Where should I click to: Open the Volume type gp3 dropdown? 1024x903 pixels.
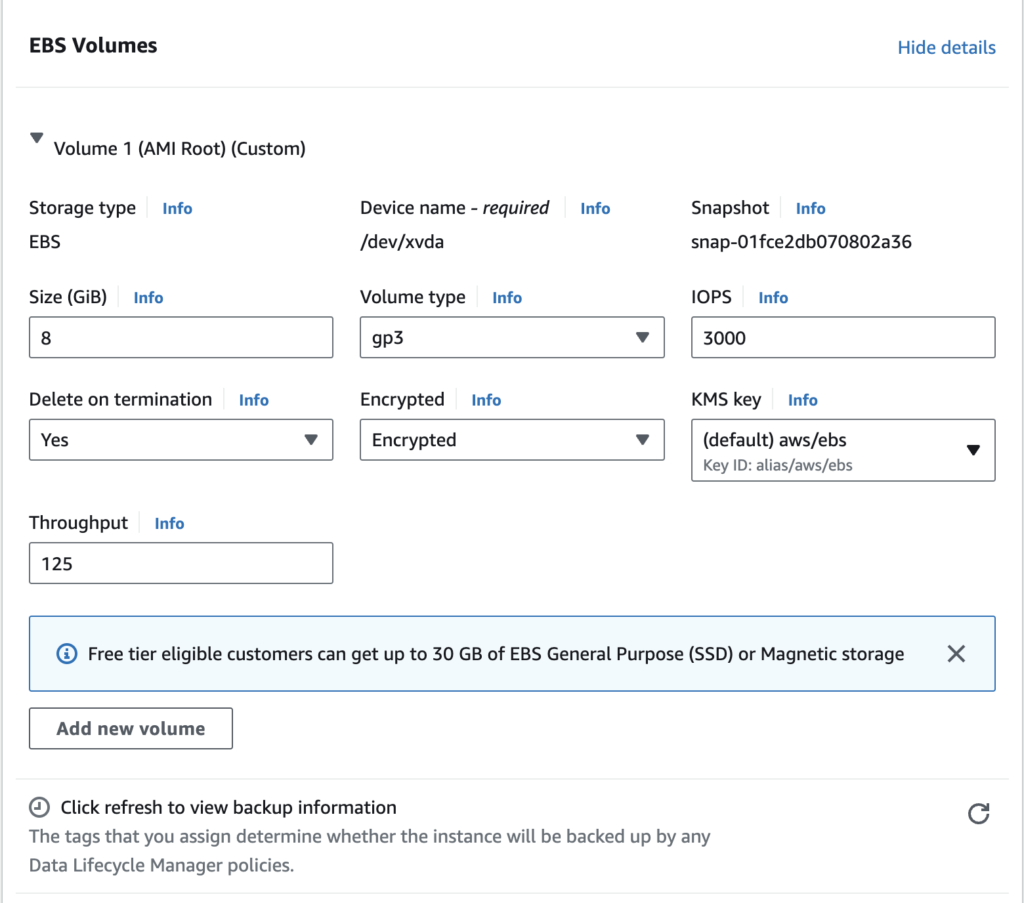pos(511,338)
